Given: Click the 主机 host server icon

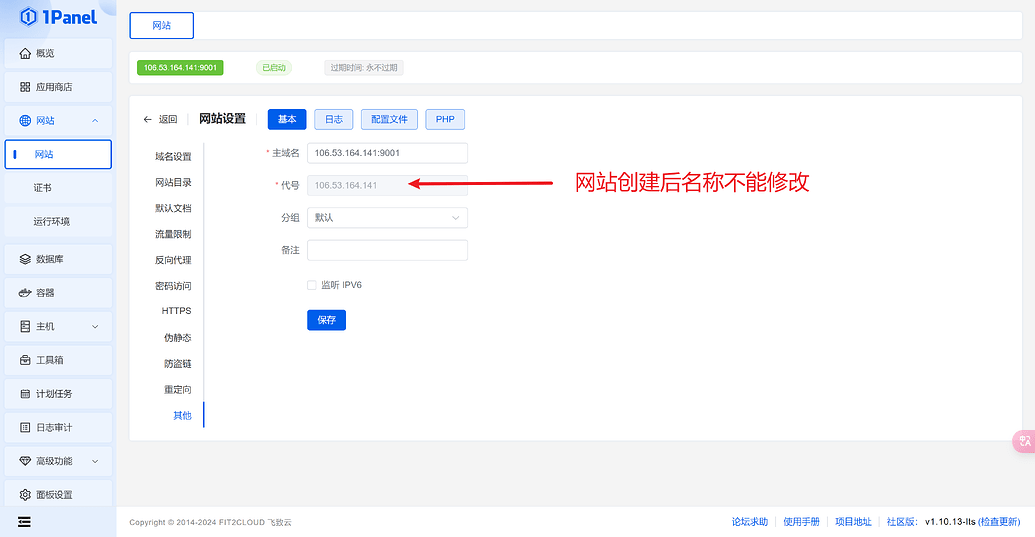Looking at the screenshot, I should click(25, 327).
